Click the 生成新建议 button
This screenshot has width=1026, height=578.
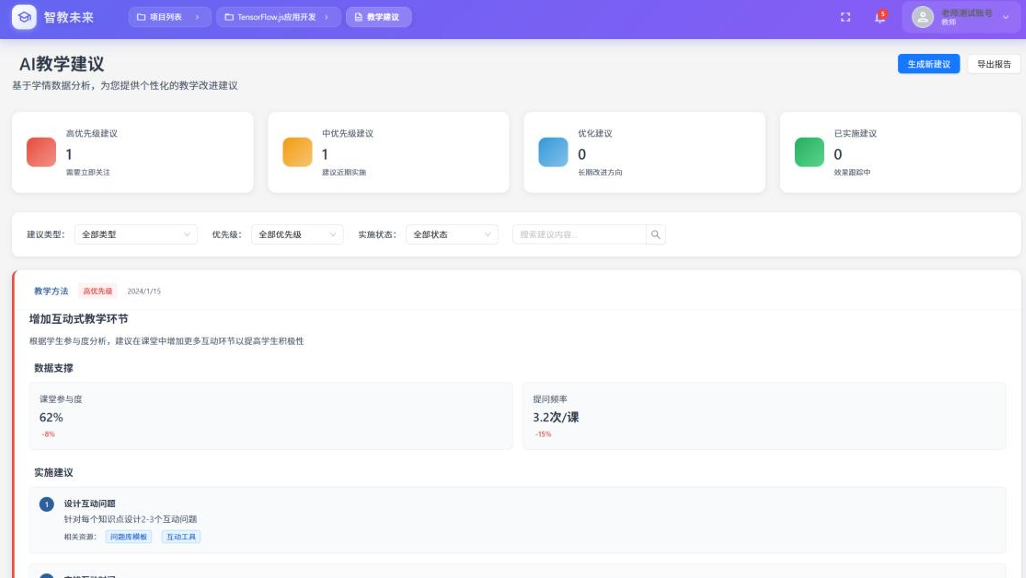point(929,64)
